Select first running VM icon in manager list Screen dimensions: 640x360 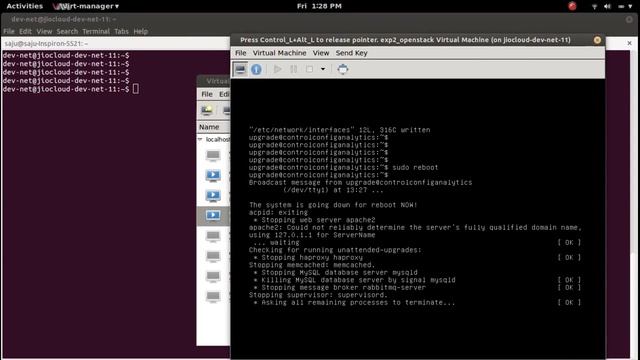[x=213, y=176]
